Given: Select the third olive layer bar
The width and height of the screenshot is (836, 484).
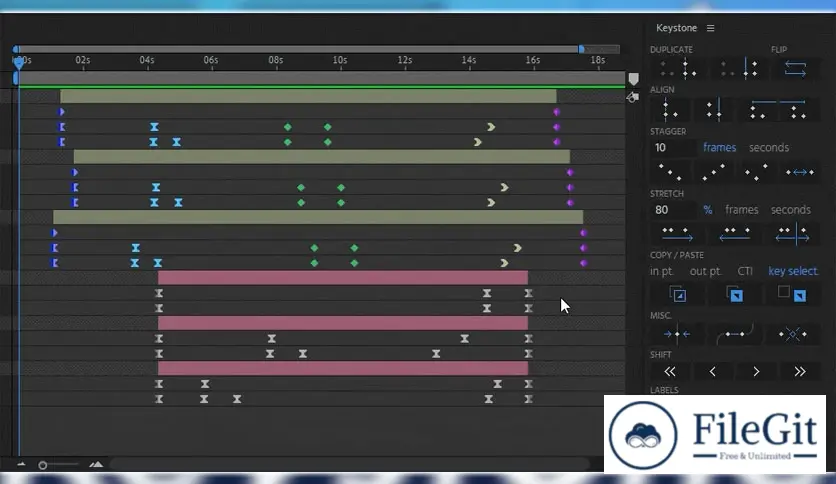Looking at the screenshot, I should coord(318,217).
